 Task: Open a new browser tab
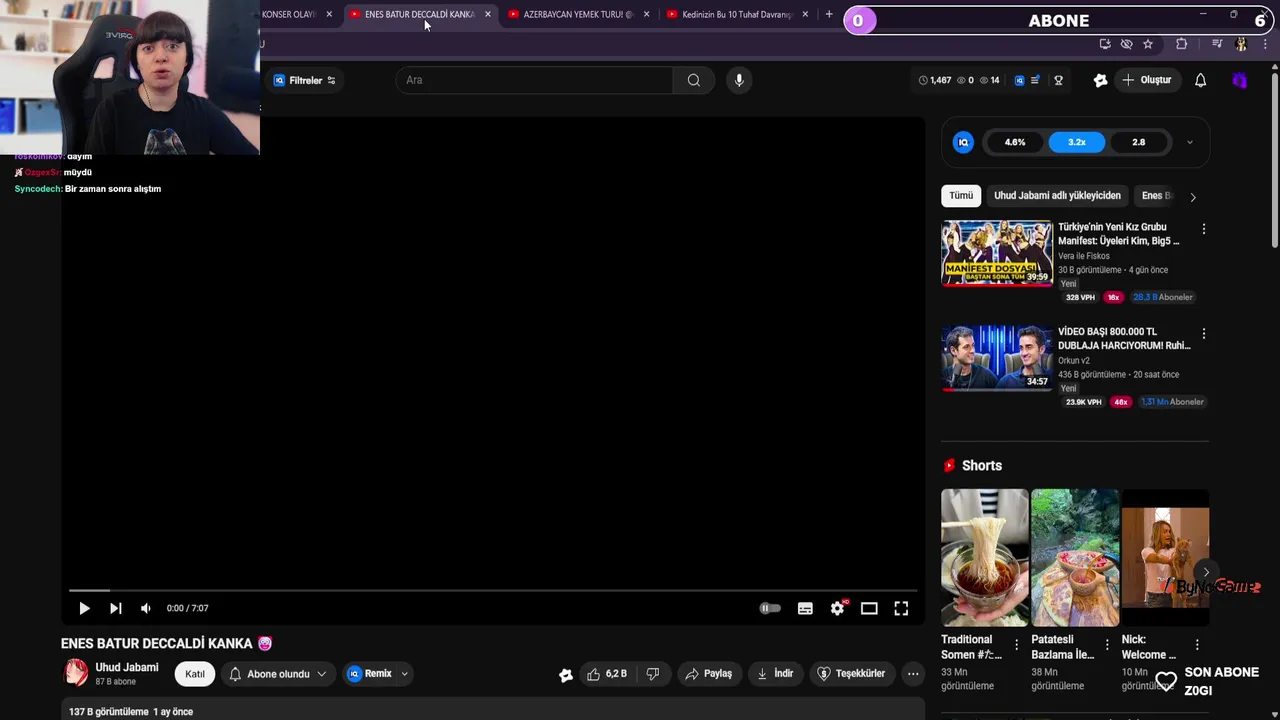pyautogui.click(x=828, y=14)
